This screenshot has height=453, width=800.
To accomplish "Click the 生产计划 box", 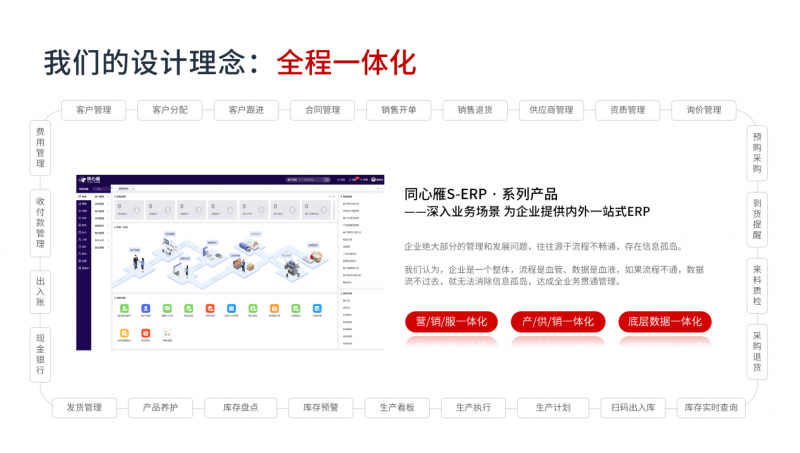I will (553, 408).
